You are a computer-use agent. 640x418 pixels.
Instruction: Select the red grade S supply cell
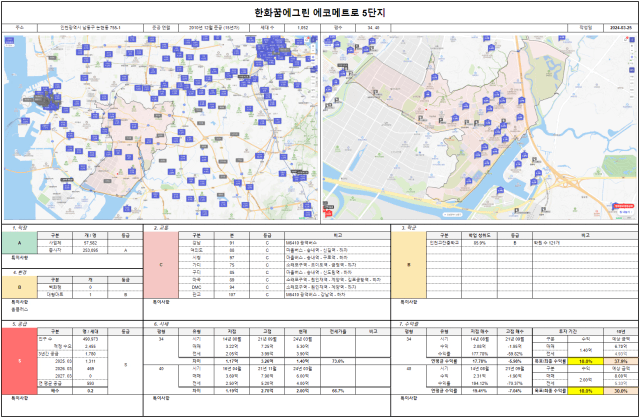20,361
